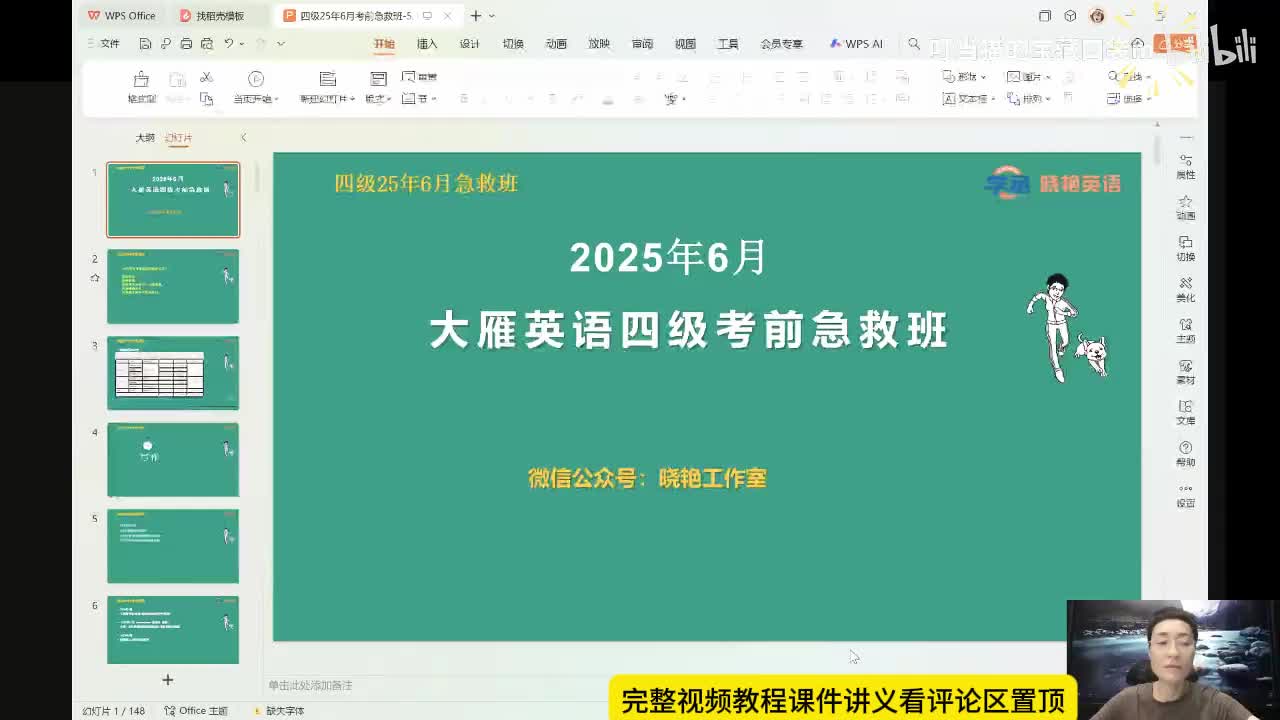Click the ribbon search magnifier icon
The height and width of the screenshot is (720, 1280).
pos(914,44)
